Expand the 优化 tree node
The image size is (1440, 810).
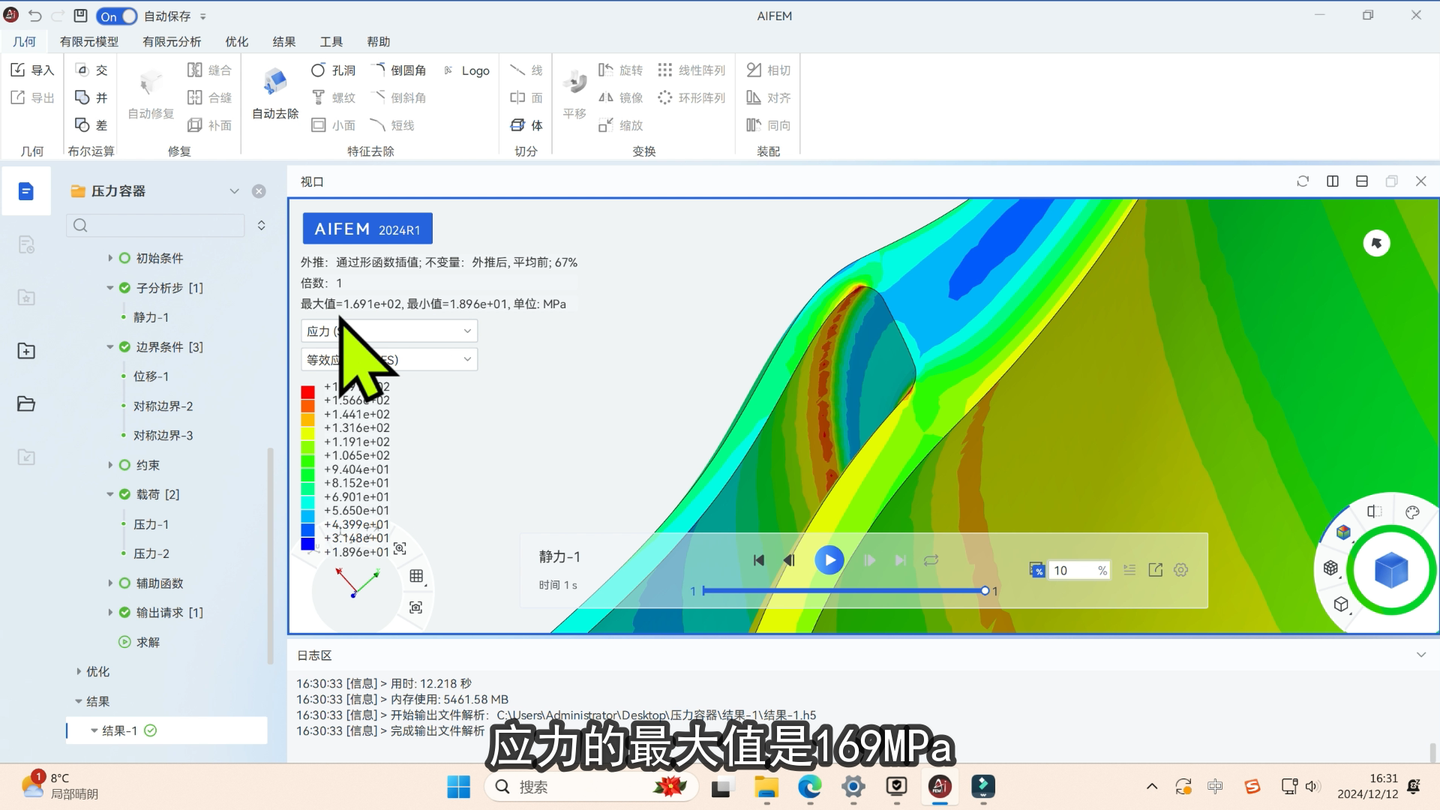point(79,672)
